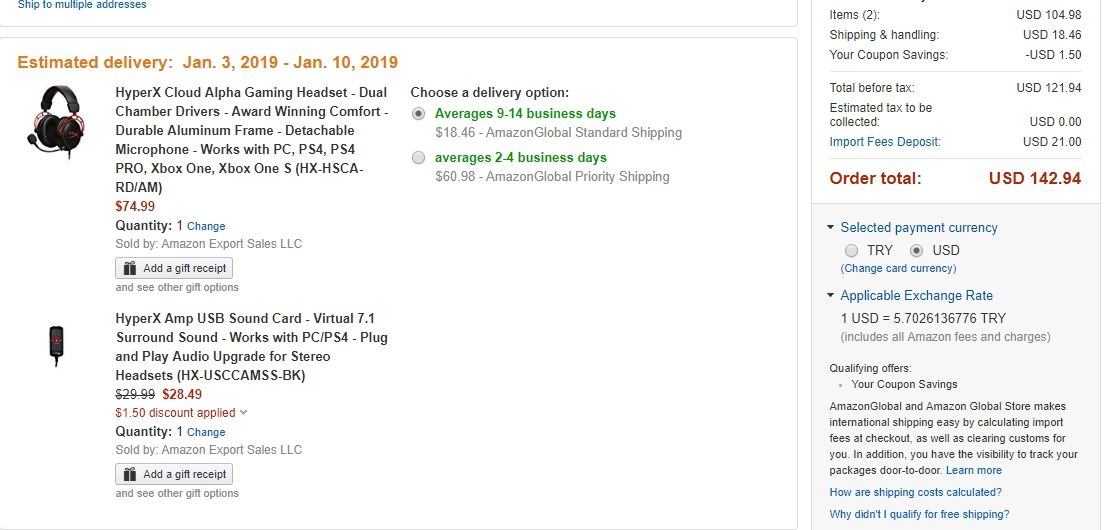The width and height of the screenshot is (1111, 530).
Task: Collapse the Selected payment currency section
Action: tap(831, 228)
